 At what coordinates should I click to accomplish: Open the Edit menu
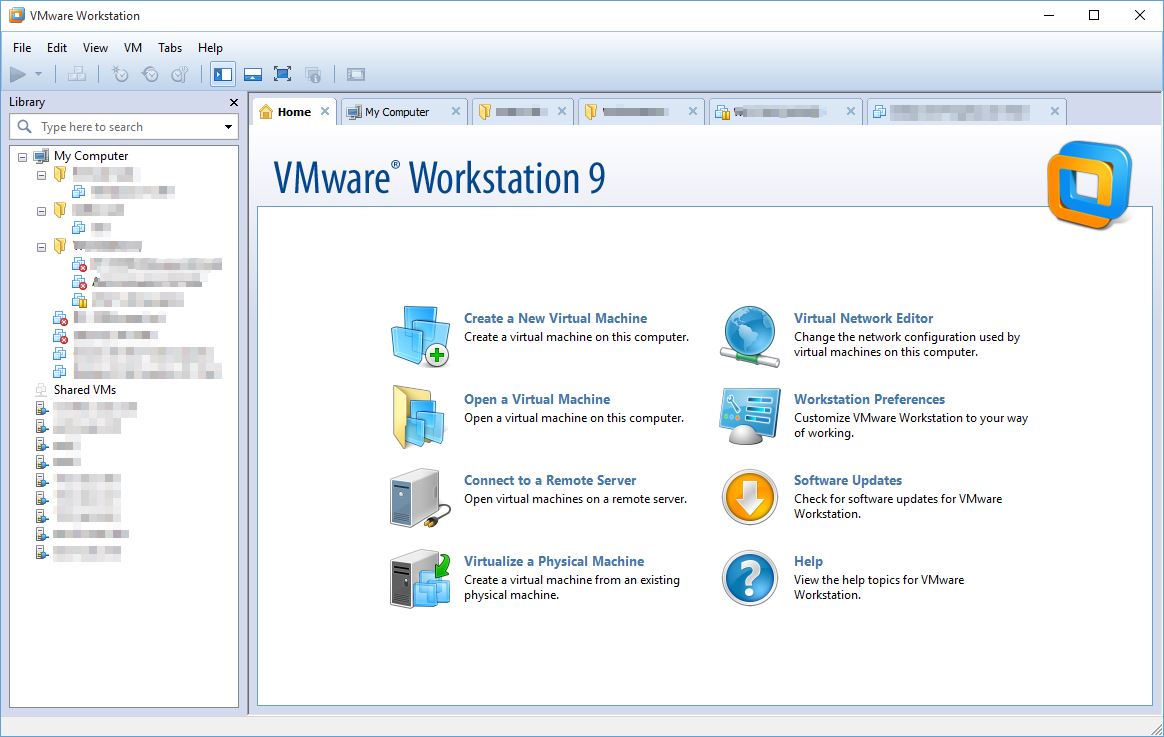(57, 48)
